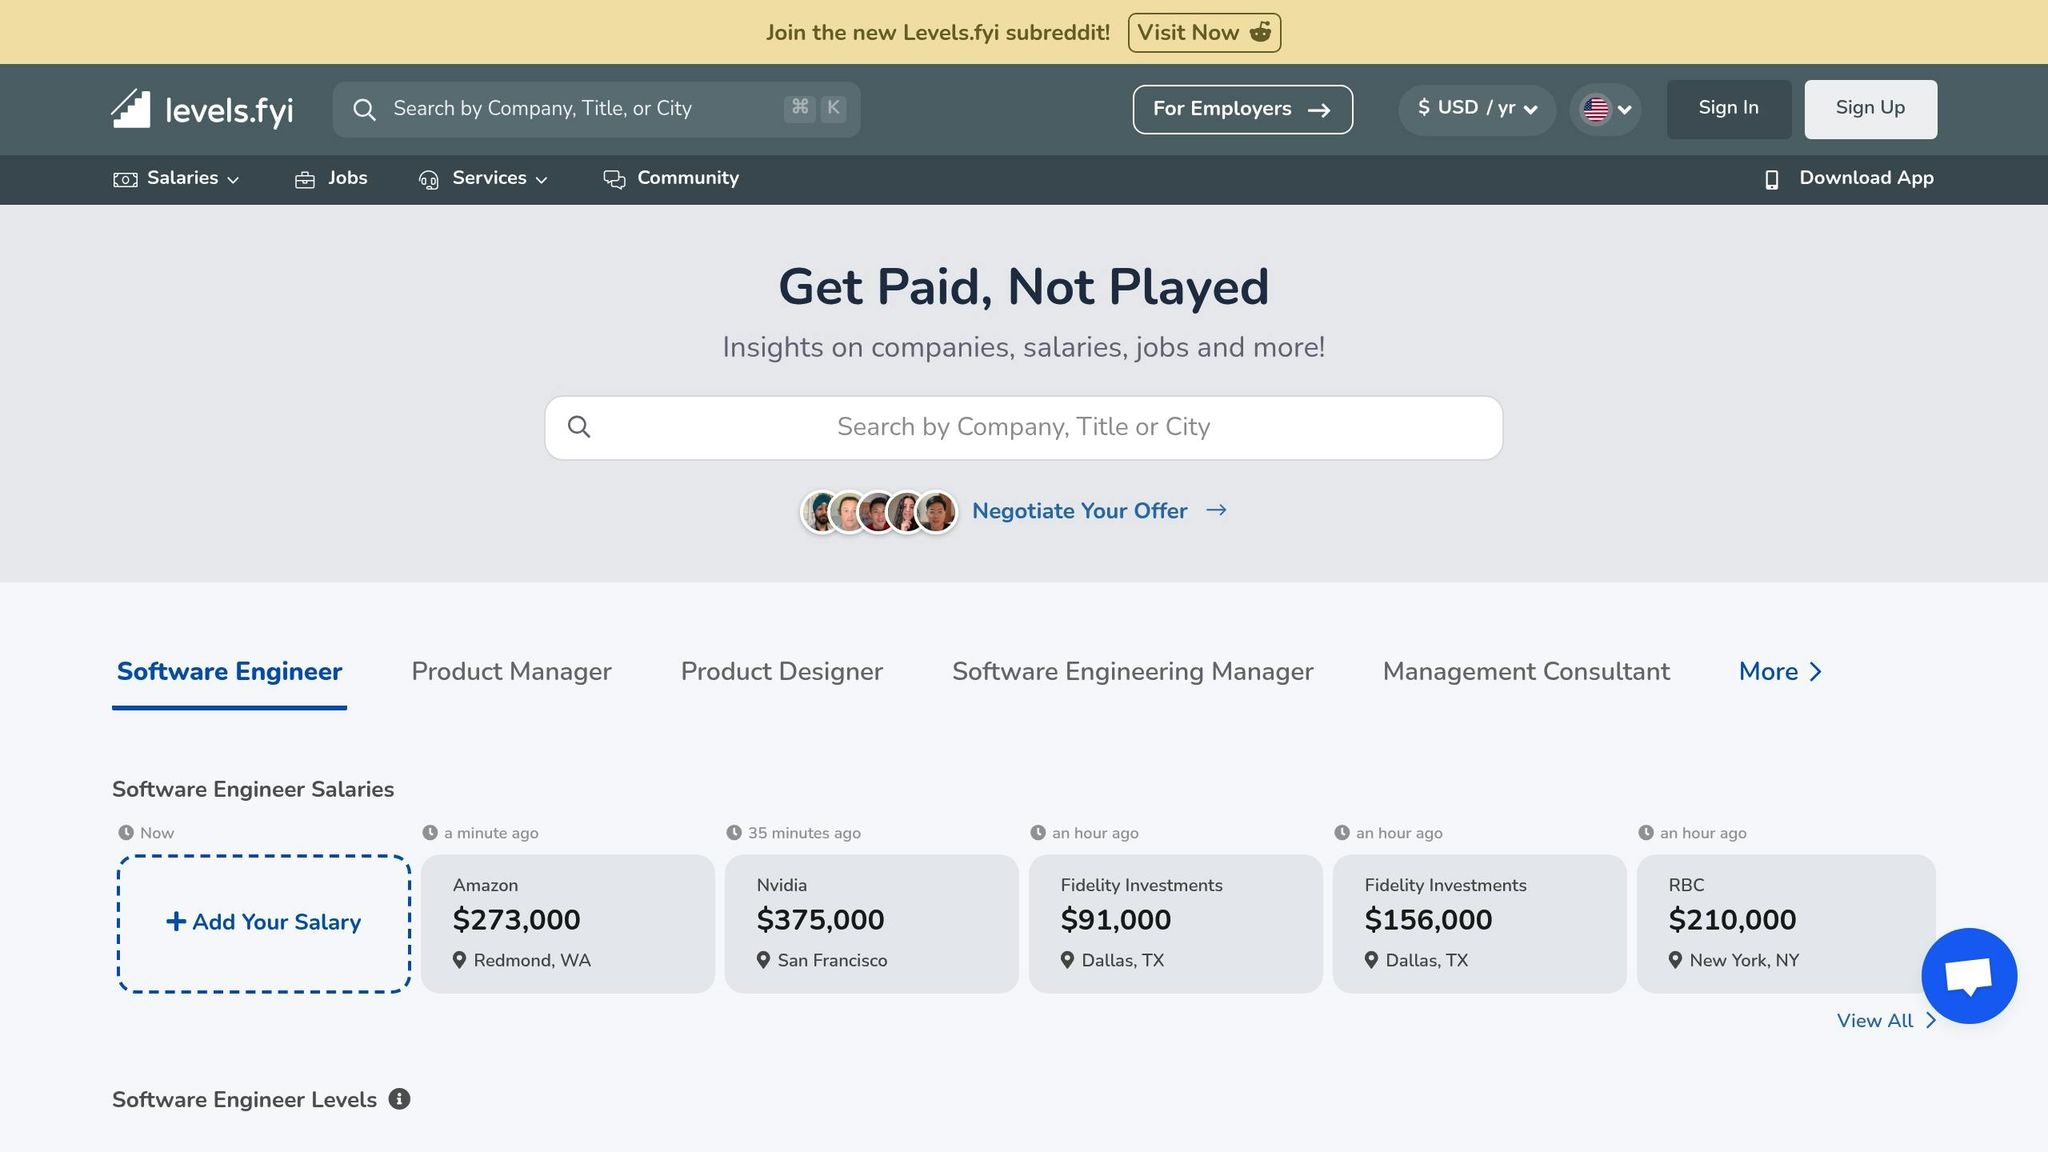The width and height of the screenshot is (2048, 1152).
Task: Open Software Engineering Manager tab
Action: [1133, 671]
